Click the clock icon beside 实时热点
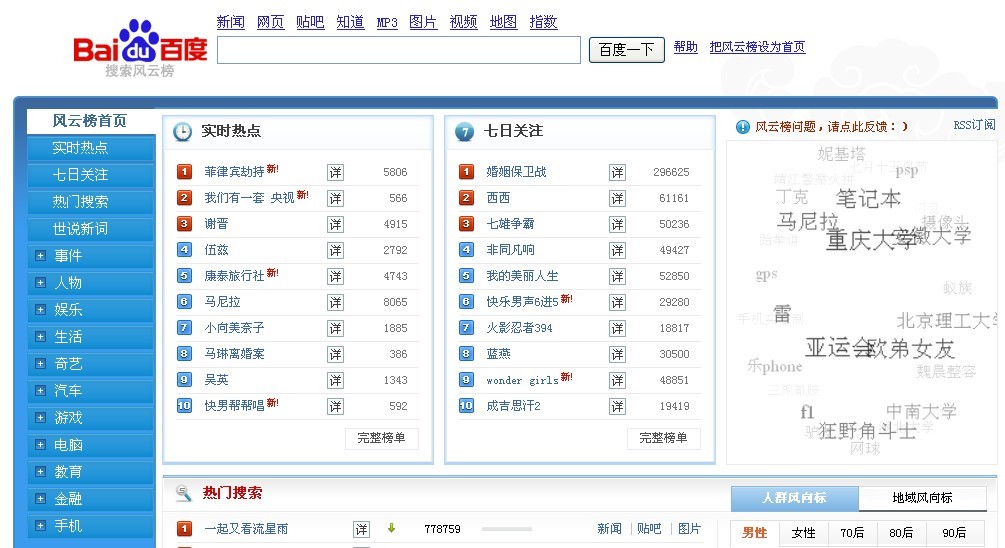 click(x=183, y=132)
